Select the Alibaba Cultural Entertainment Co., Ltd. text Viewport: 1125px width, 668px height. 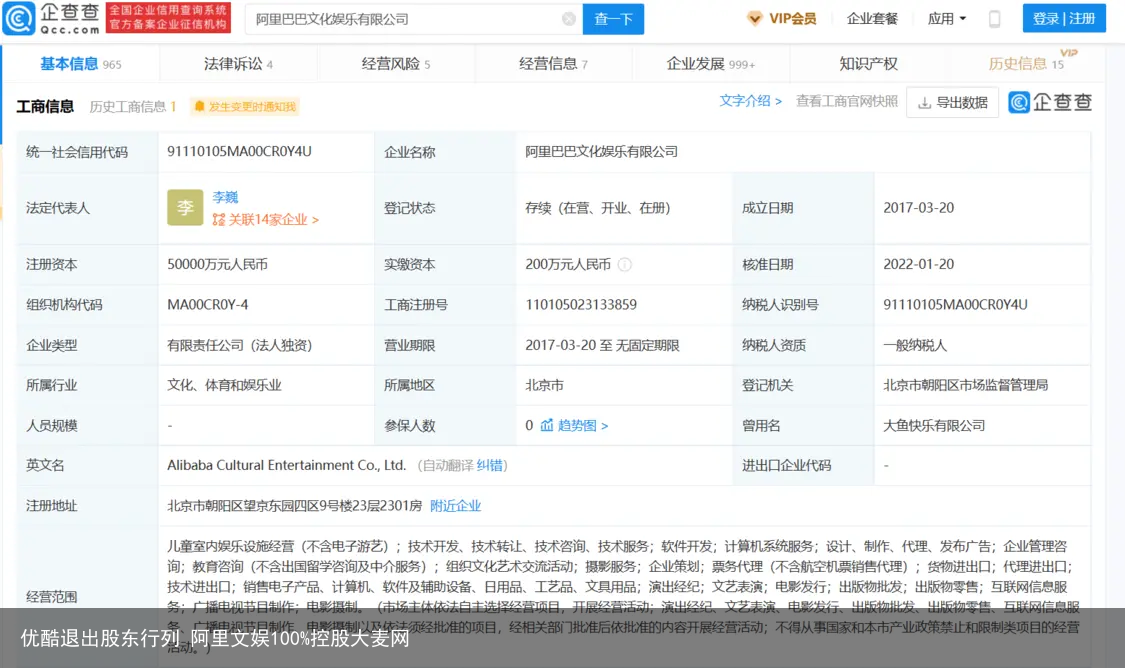pyautogui.click(x=287, y=466)
